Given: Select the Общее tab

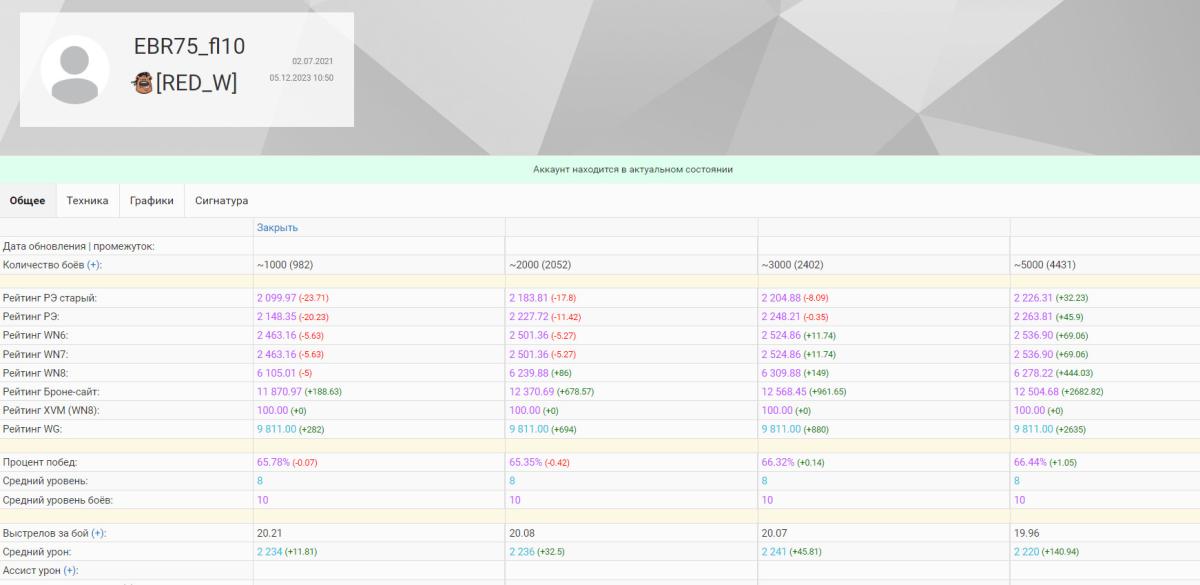Looking at the screenshot, I should coord(28,200).
